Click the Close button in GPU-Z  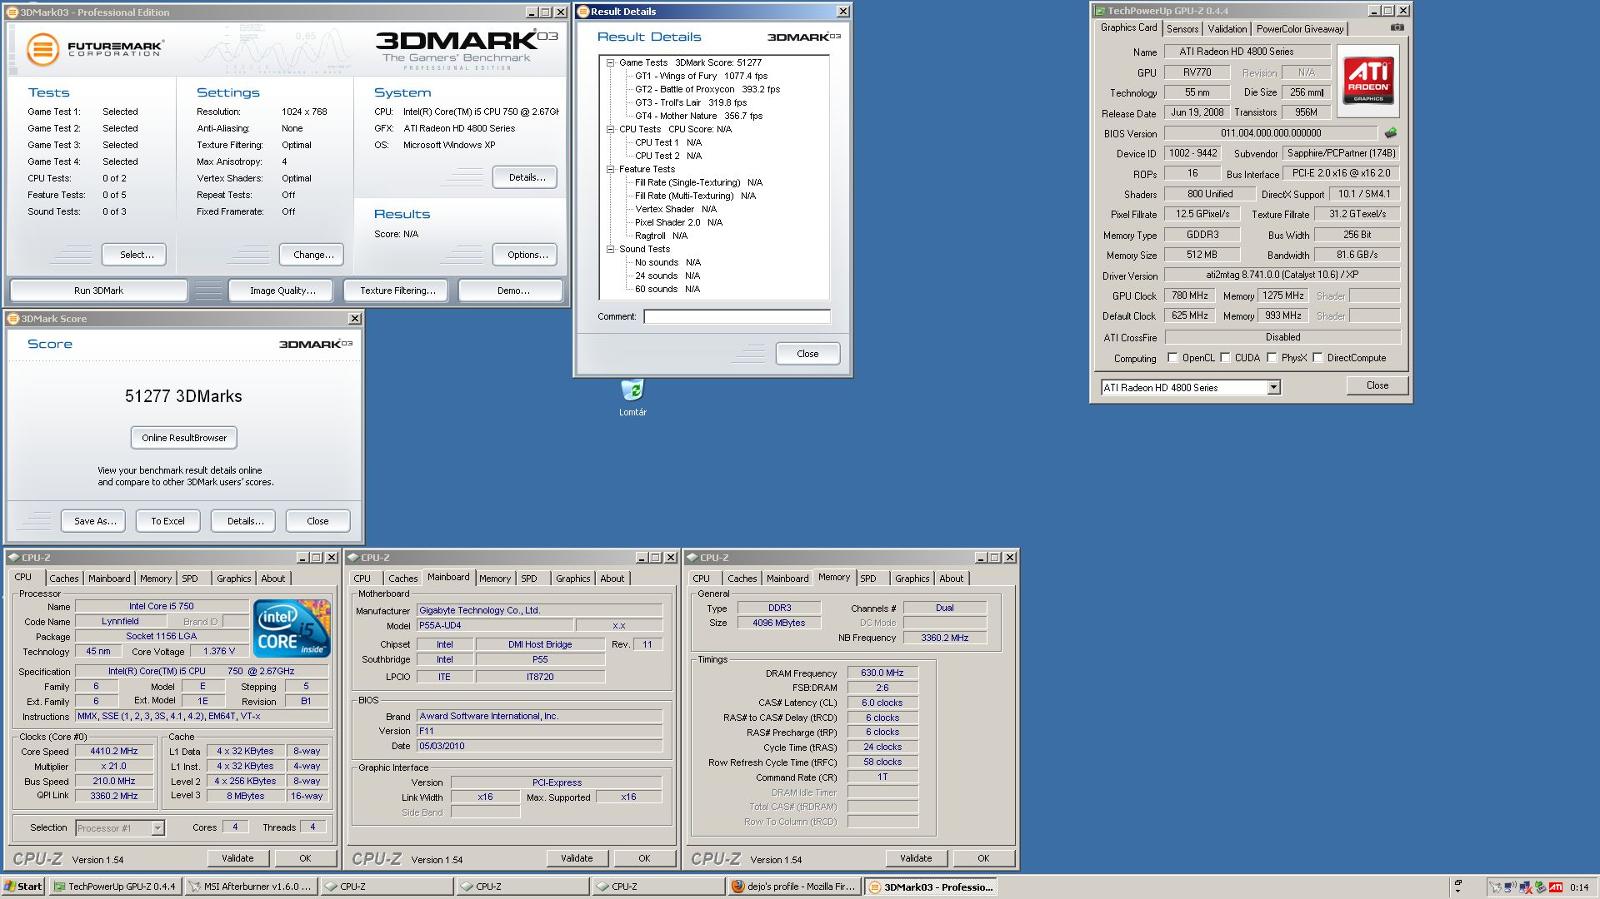click(x=1377, y=386)
